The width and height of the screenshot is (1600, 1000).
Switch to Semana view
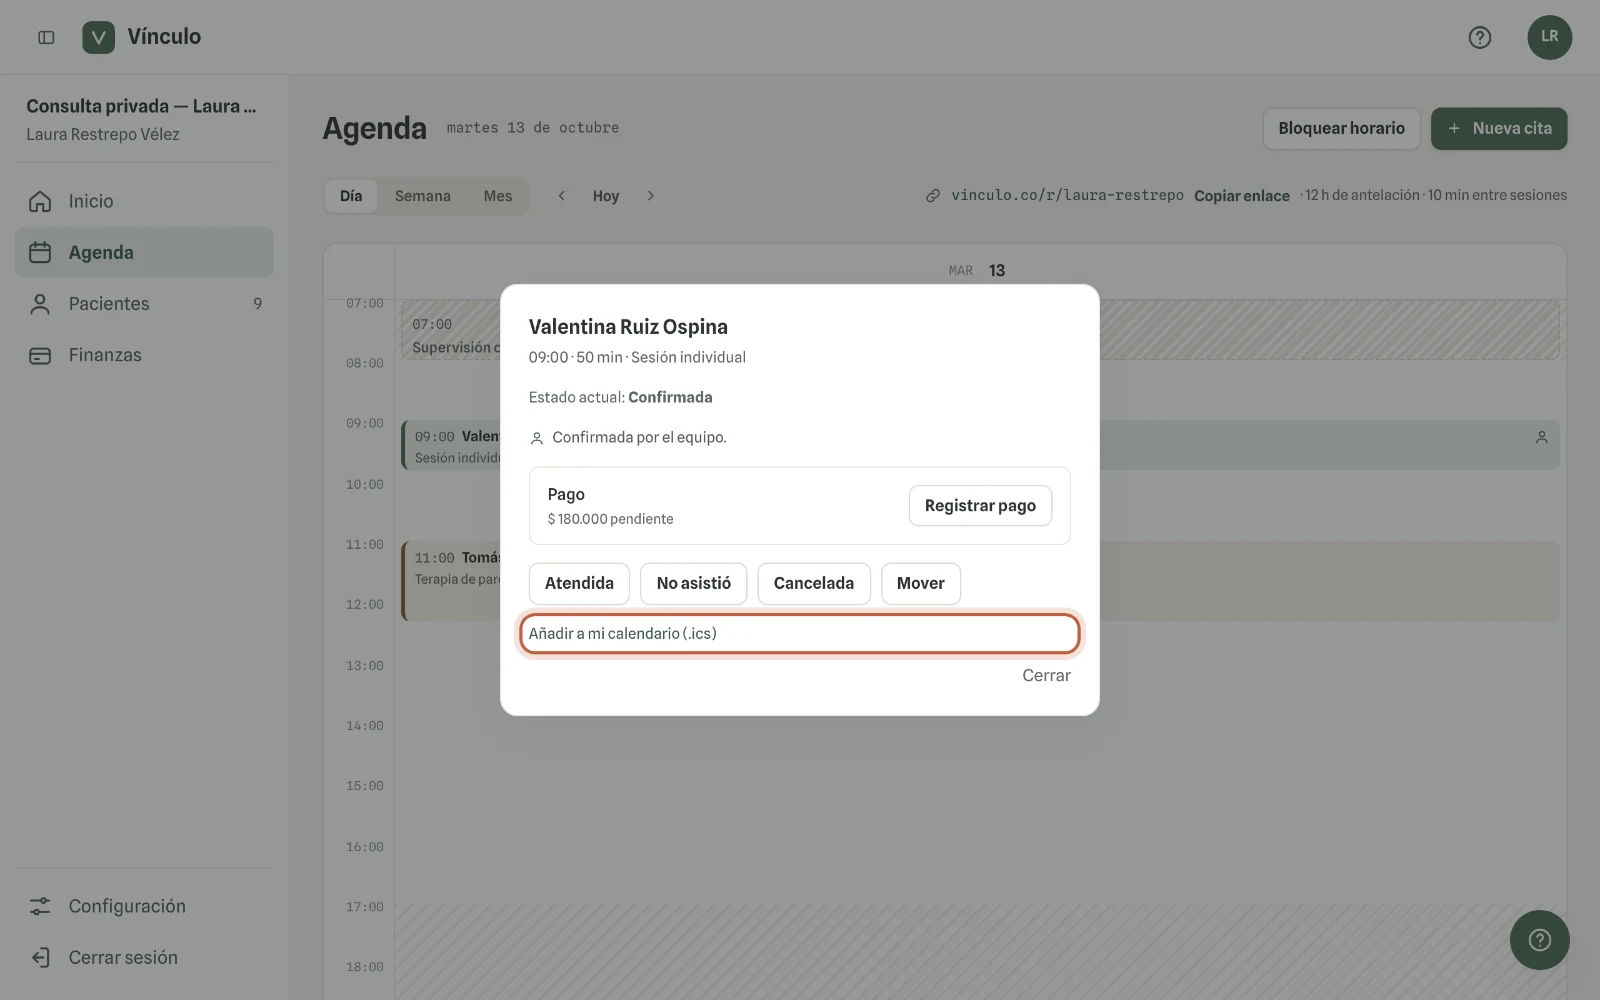coord(422,196)
